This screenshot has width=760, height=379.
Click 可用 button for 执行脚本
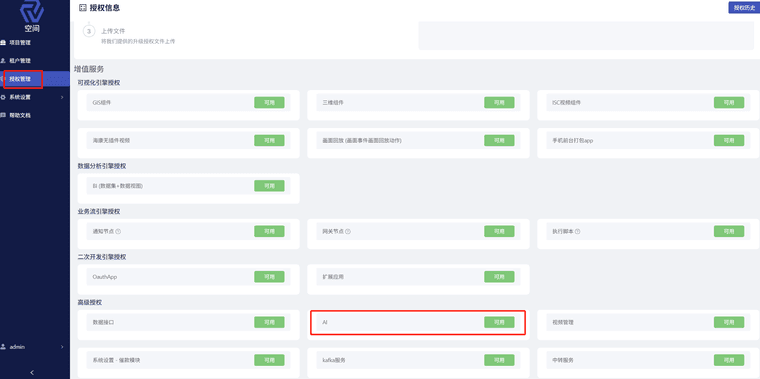coord(728,231)
